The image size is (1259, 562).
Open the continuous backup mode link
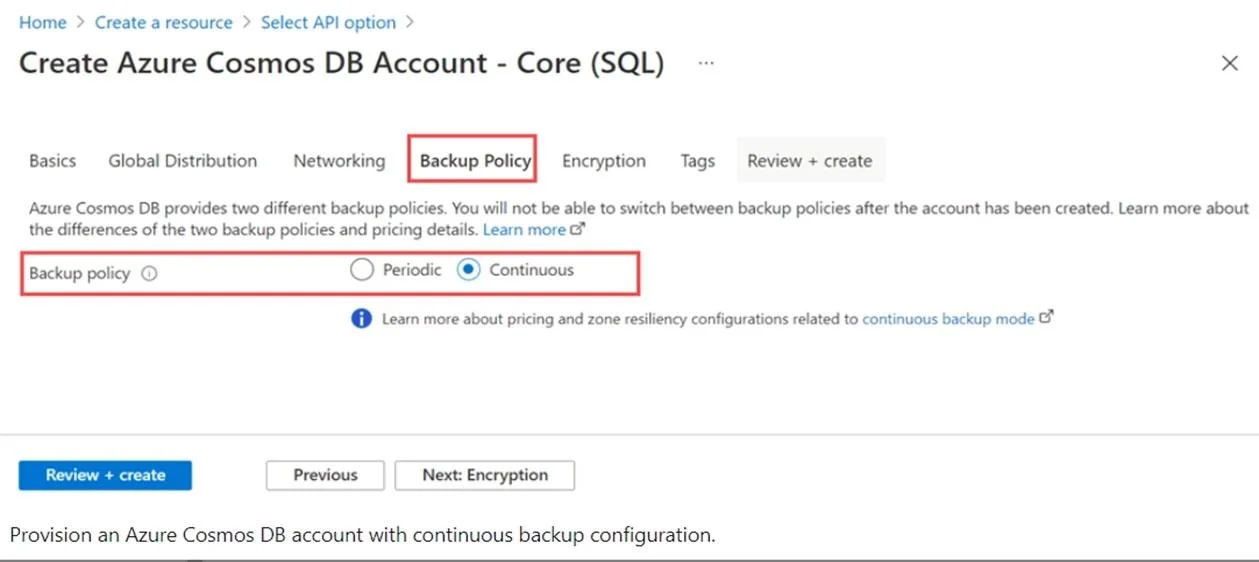[948, 319]
